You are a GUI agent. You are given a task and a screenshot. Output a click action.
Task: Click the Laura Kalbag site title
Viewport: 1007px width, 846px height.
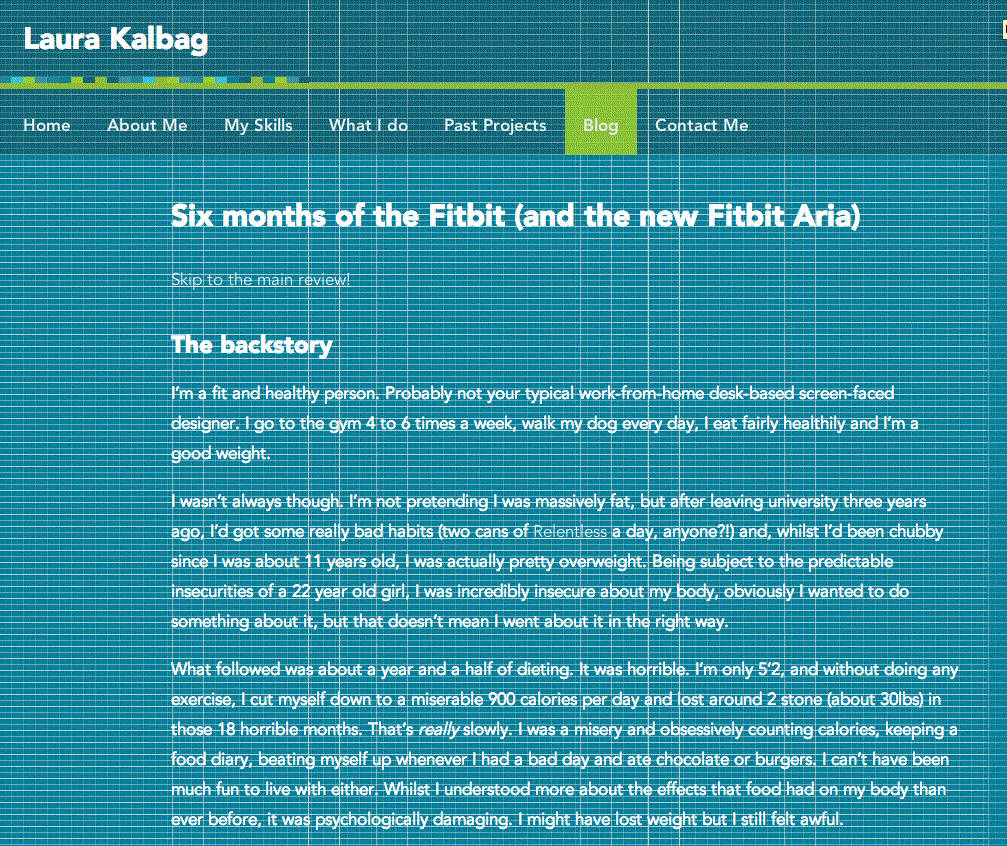coord(116,39)
